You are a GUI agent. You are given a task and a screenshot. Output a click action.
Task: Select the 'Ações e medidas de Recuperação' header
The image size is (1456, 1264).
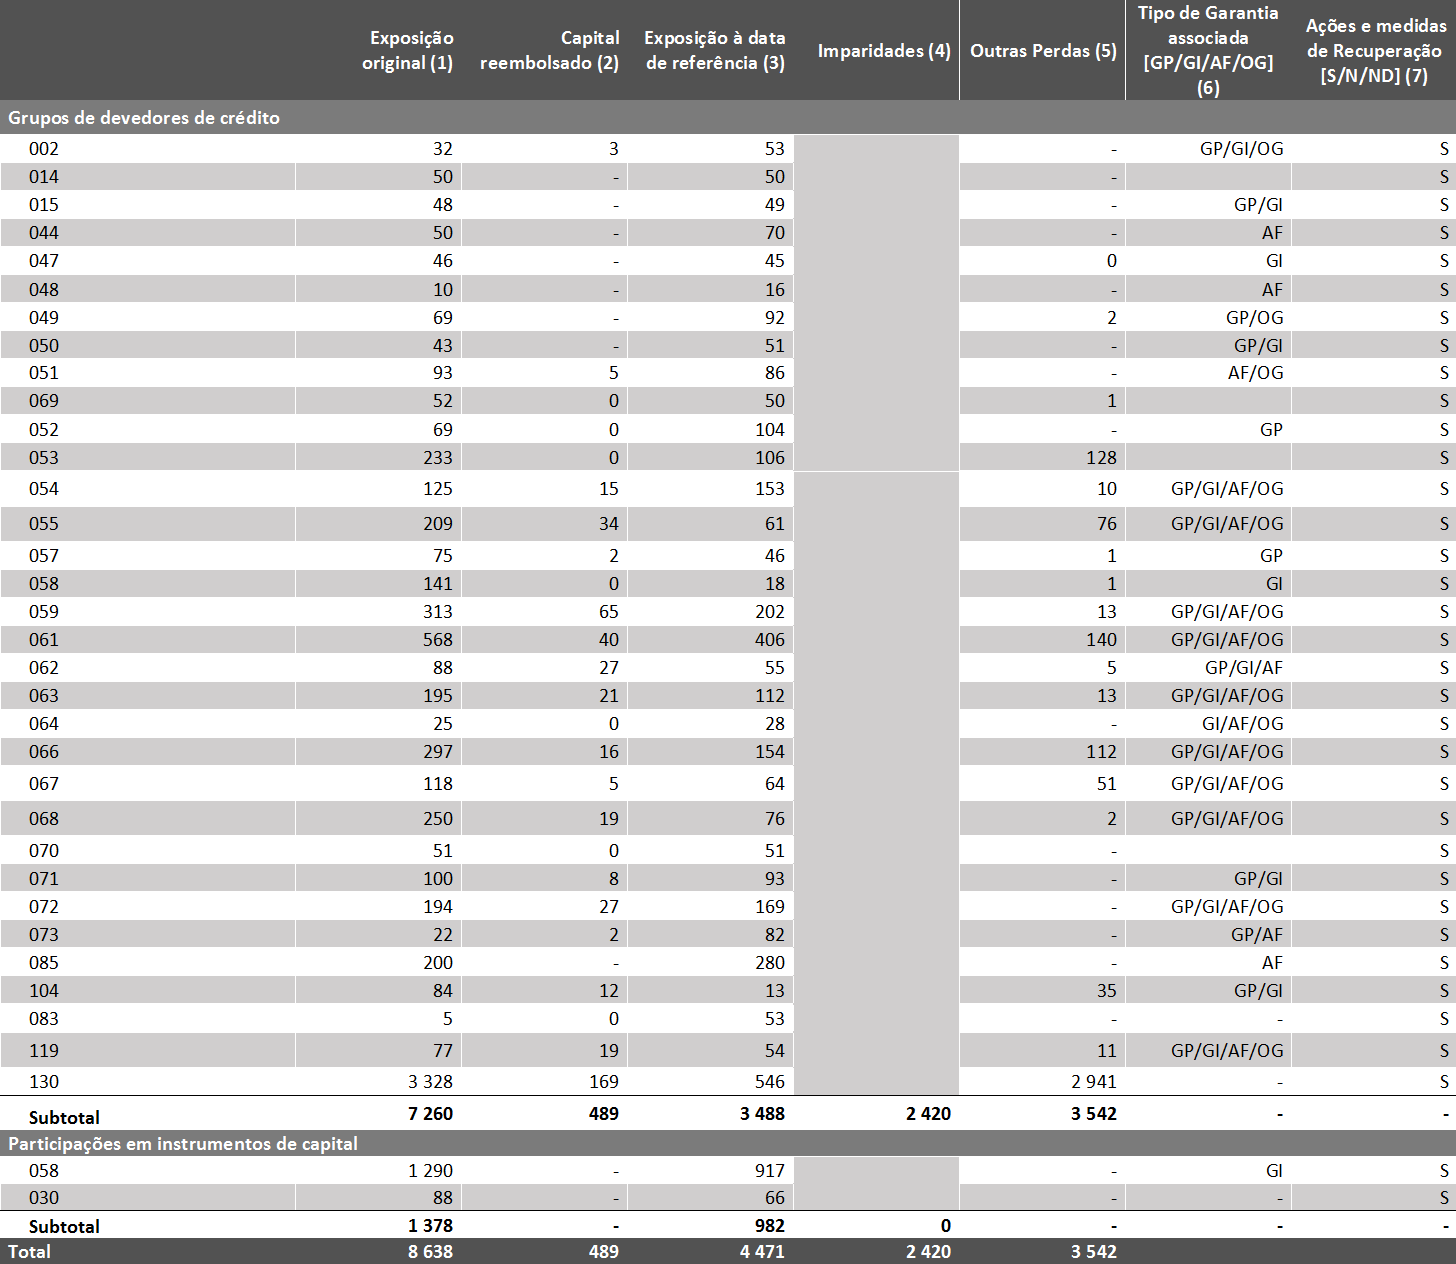(1375, 50)
